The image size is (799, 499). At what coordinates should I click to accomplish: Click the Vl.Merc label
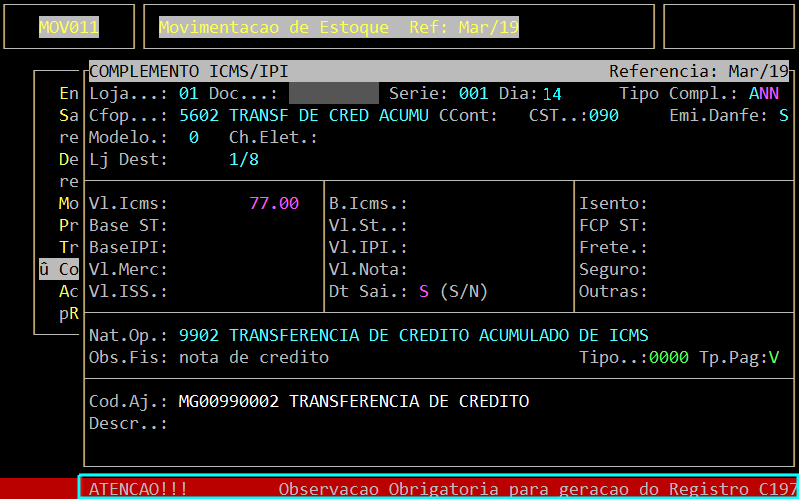[128, 269]
